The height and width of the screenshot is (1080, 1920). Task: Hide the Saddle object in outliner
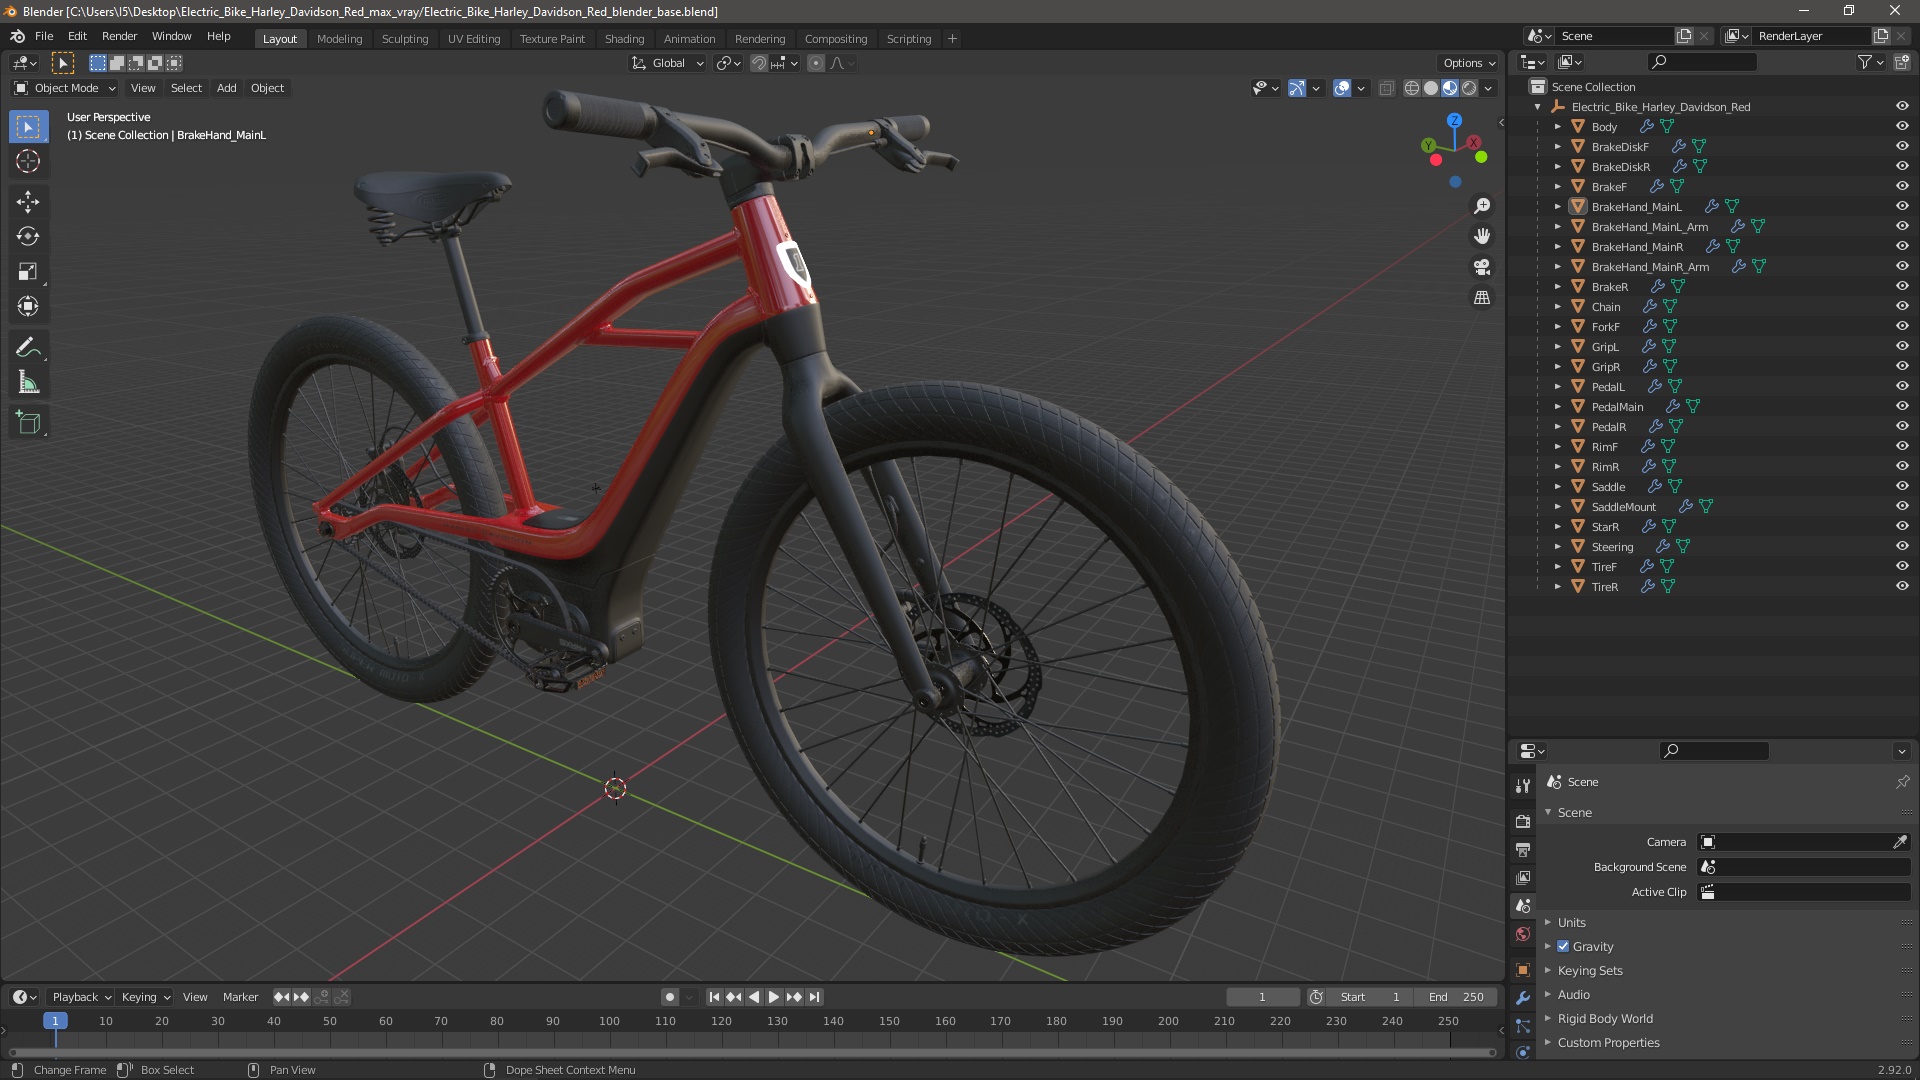[1902, 486]
